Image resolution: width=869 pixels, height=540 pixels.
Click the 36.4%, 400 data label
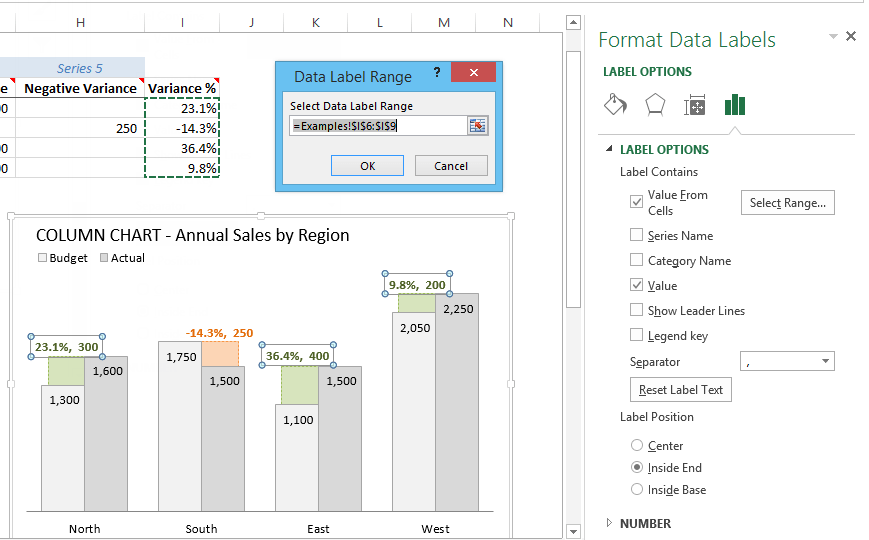point(298,355)
